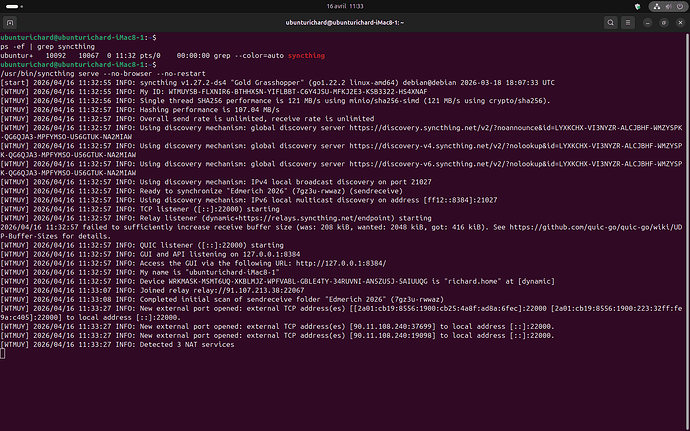This screenshot has width=690, height=431.
Task: Click the address 90.11.108.240:19098
Action: 393,335
